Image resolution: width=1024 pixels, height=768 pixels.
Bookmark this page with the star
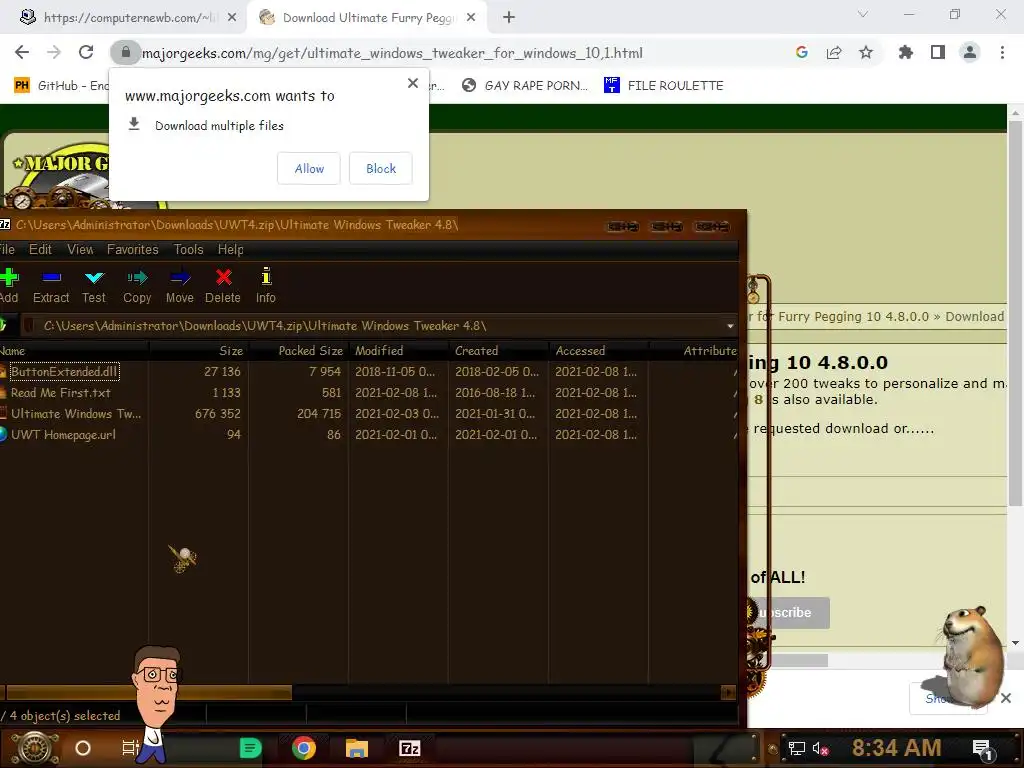866,52
